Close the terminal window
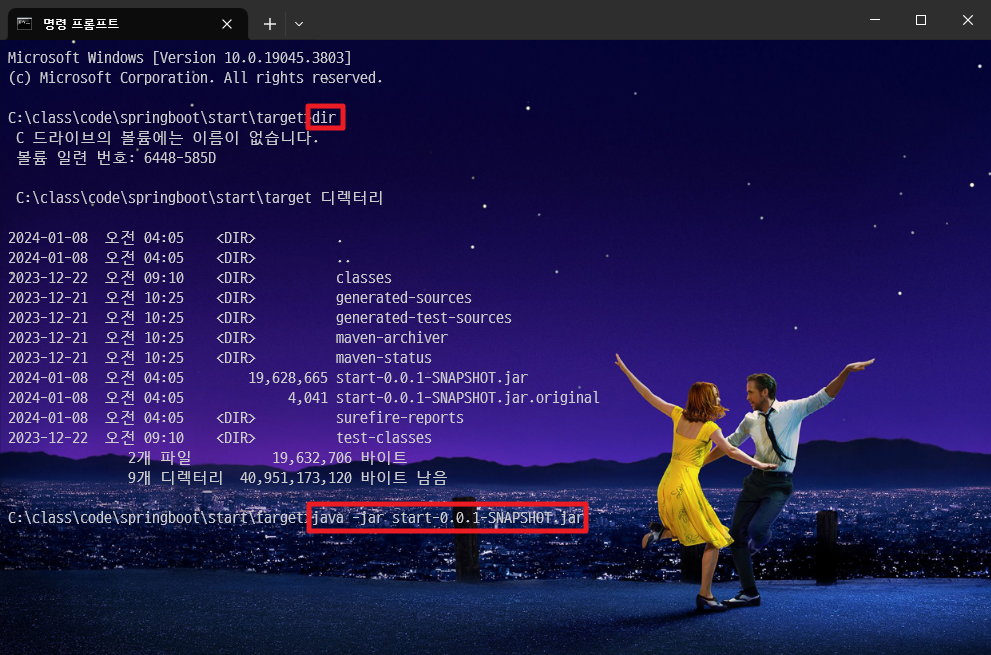Viewport: 991px width, 655px height. click(x=968, y=20)
